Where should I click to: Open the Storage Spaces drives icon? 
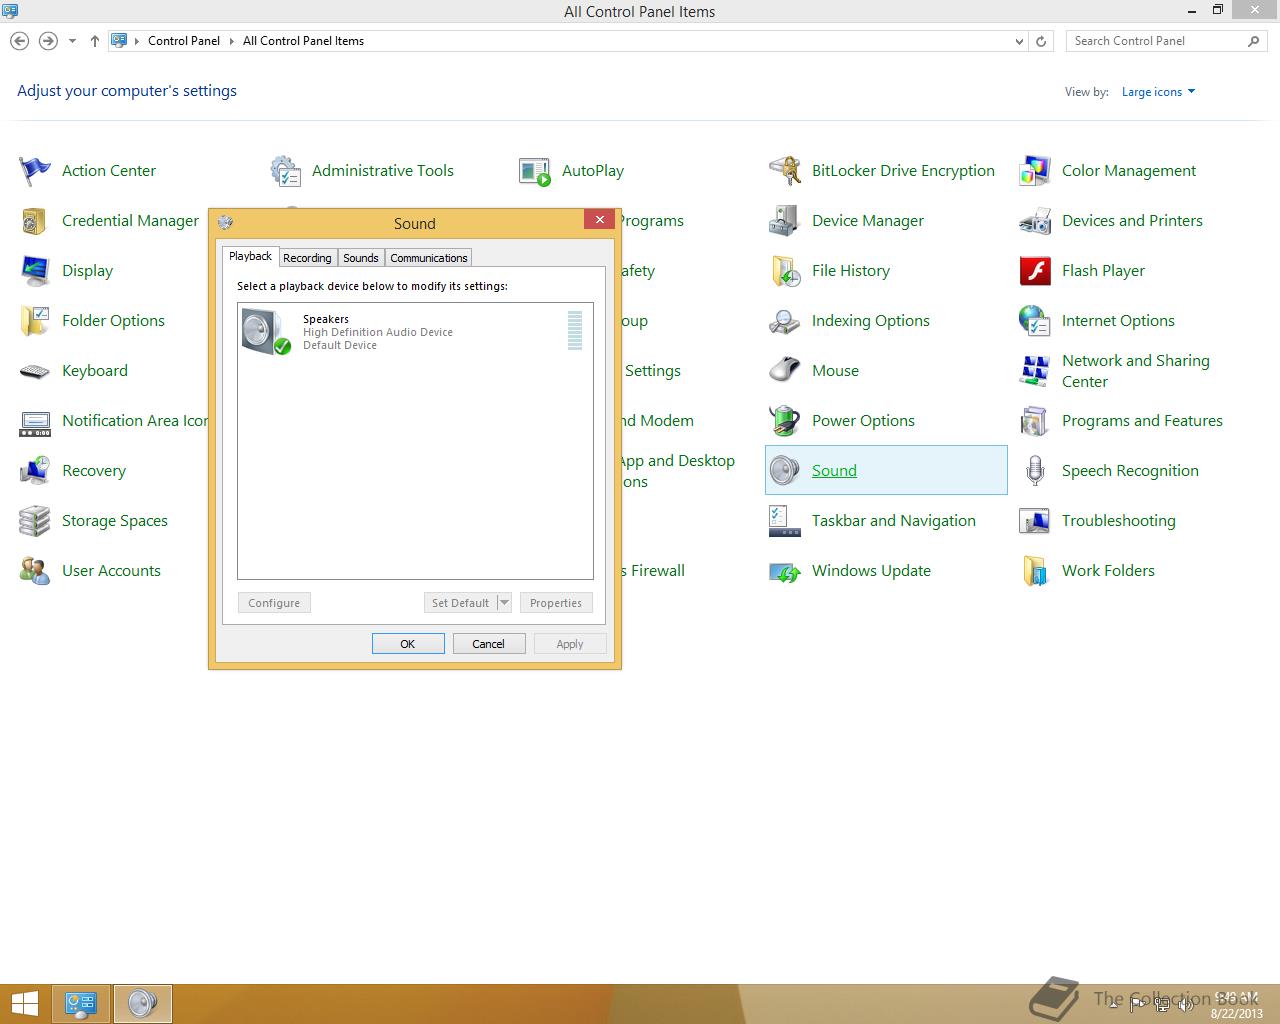35,521
